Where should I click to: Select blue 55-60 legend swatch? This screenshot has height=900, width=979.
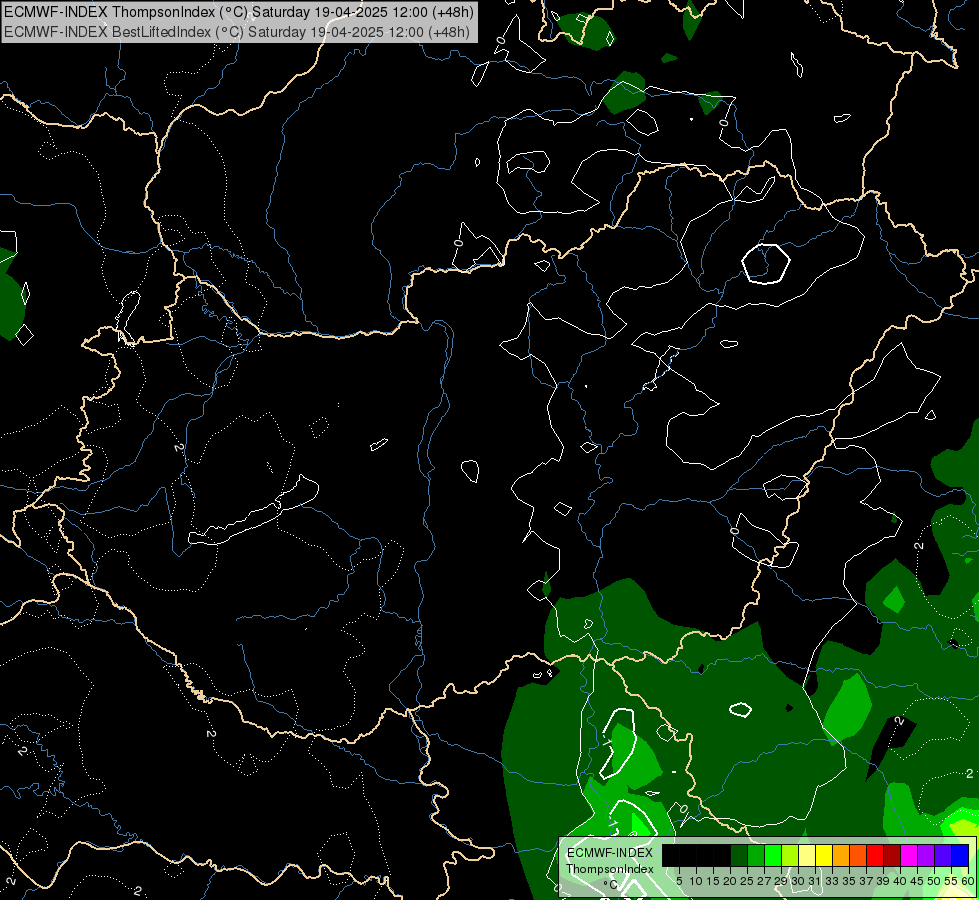[960, 855]
